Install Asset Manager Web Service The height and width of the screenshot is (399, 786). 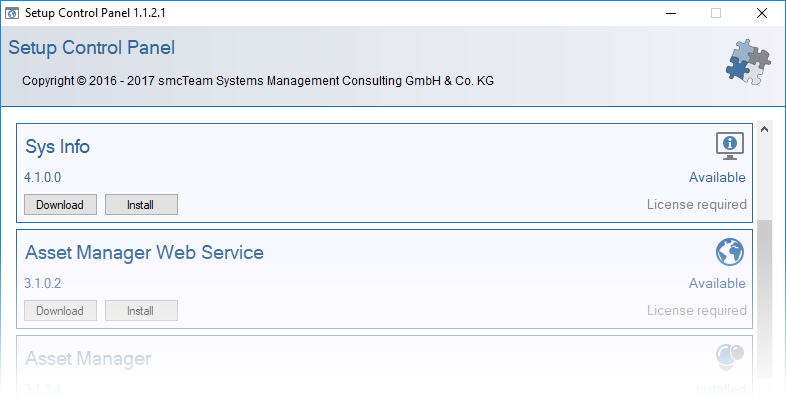(141, 311)
